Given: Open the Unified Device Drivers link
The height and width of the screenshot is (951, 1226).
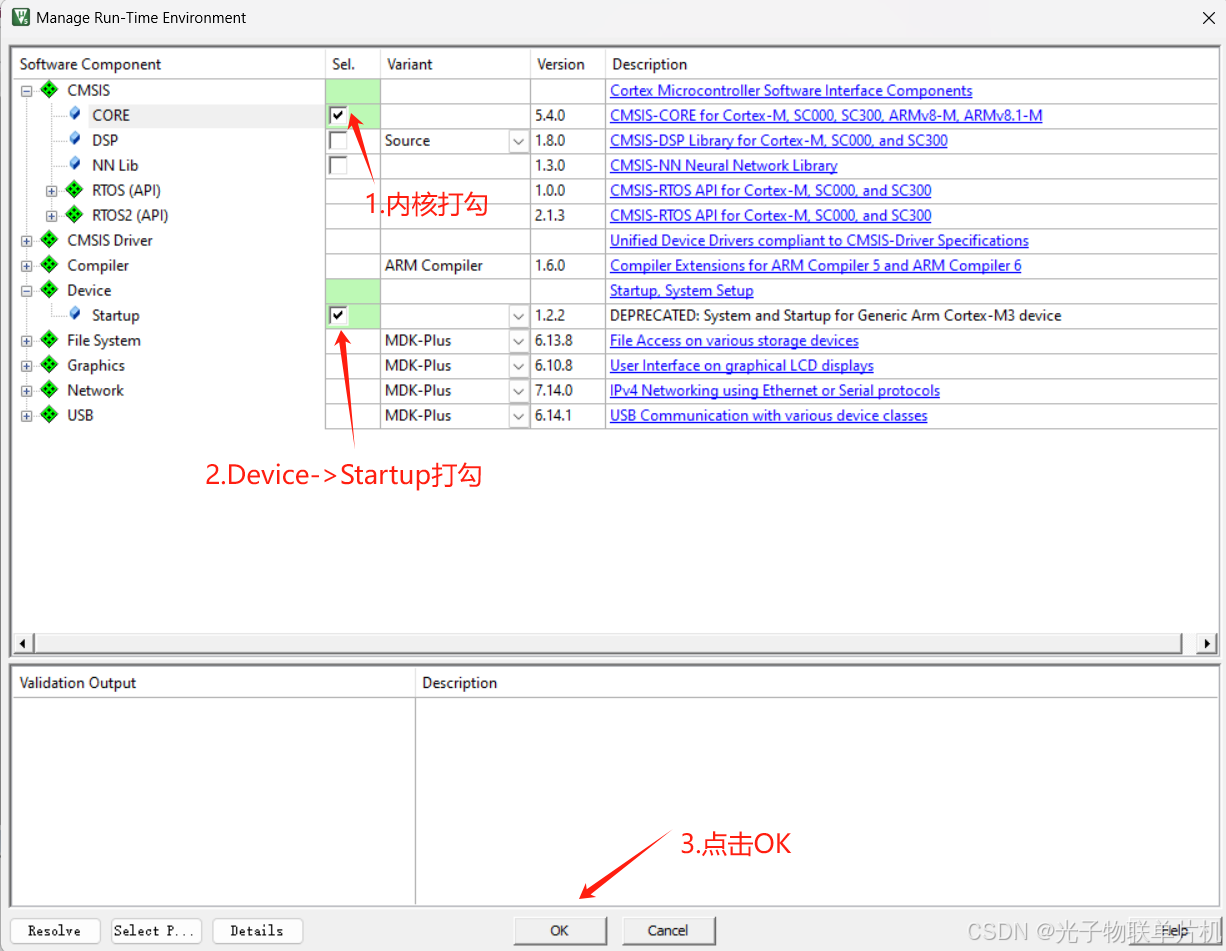Looking at the screenshot, I should pyautogui.click(x=819, y=241).
